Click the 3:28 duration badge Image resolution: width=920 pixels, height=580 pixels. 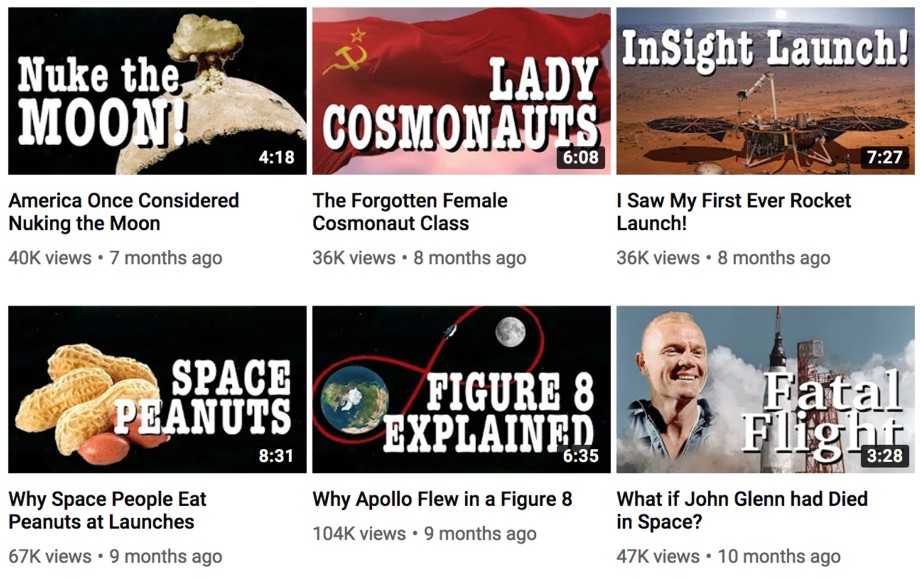click(x=885, y=456)
